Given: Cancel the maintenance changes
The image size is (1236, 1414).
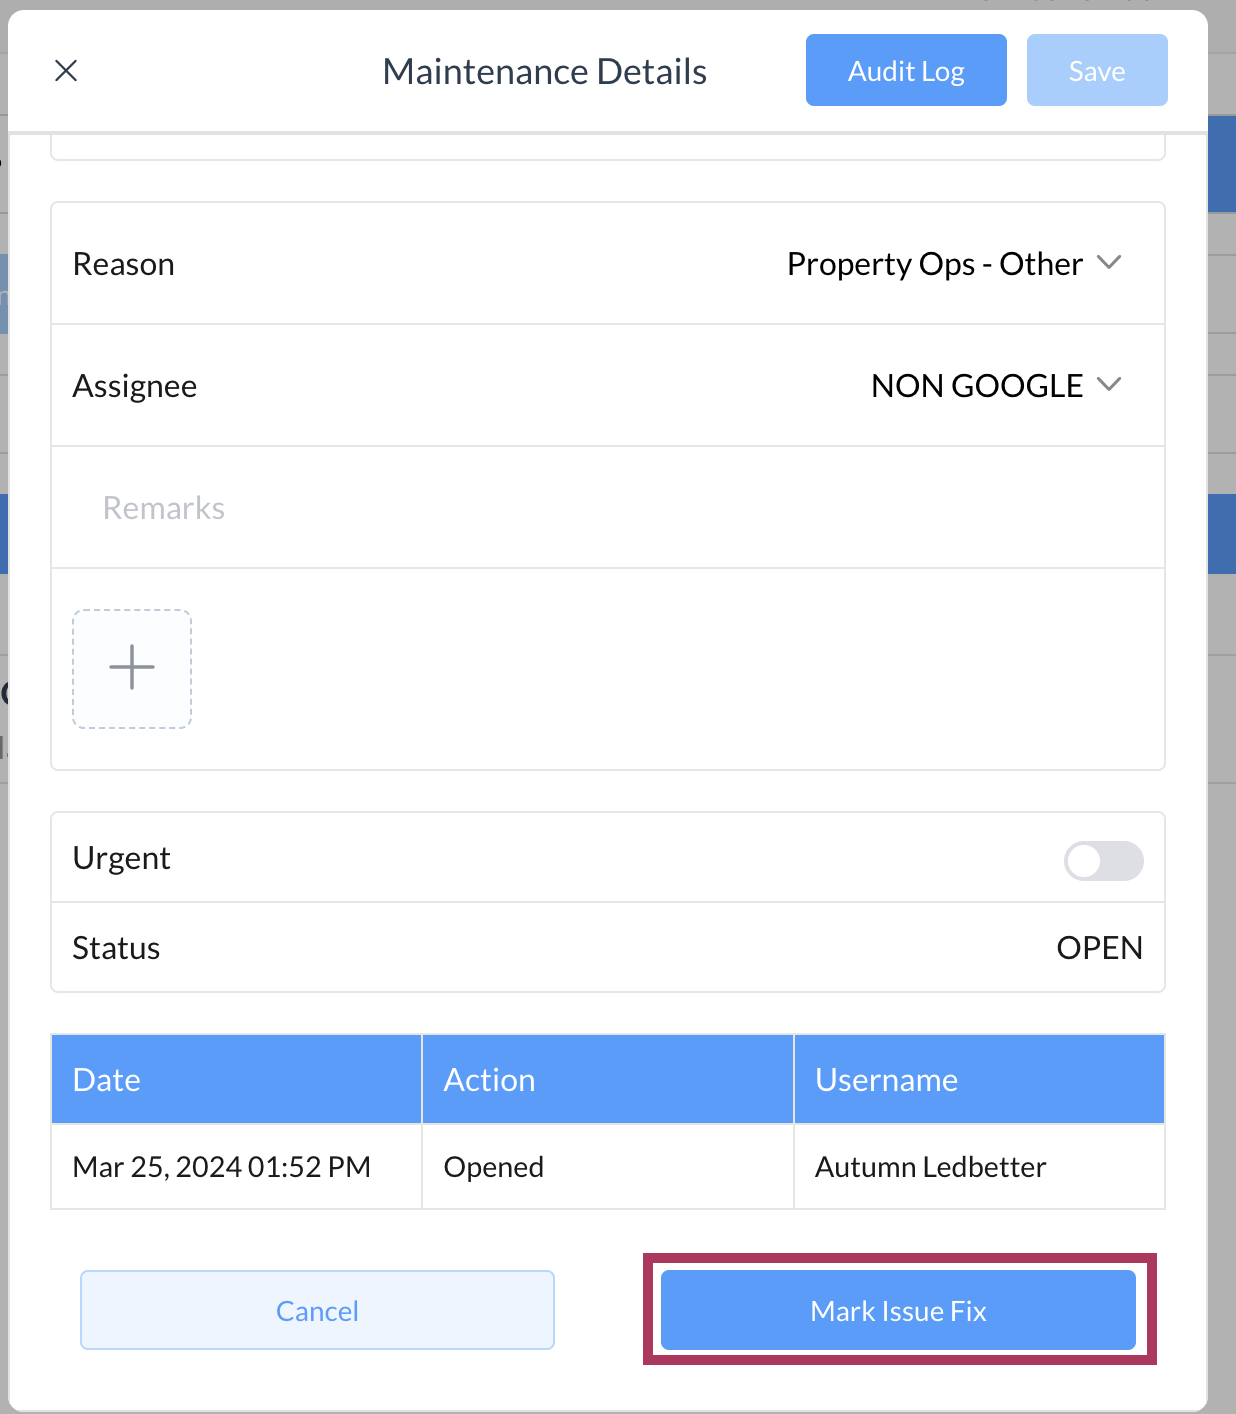Looking at the screenshot, I should 317,1310.
